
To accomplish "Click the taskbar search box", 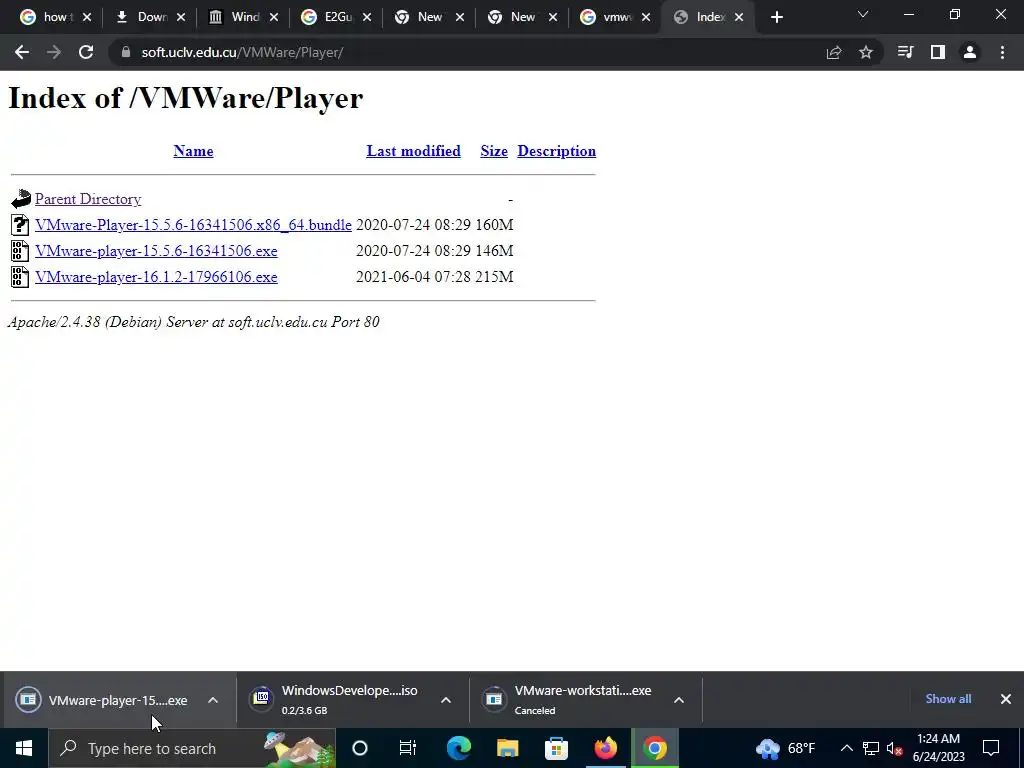I will point(191,748).
